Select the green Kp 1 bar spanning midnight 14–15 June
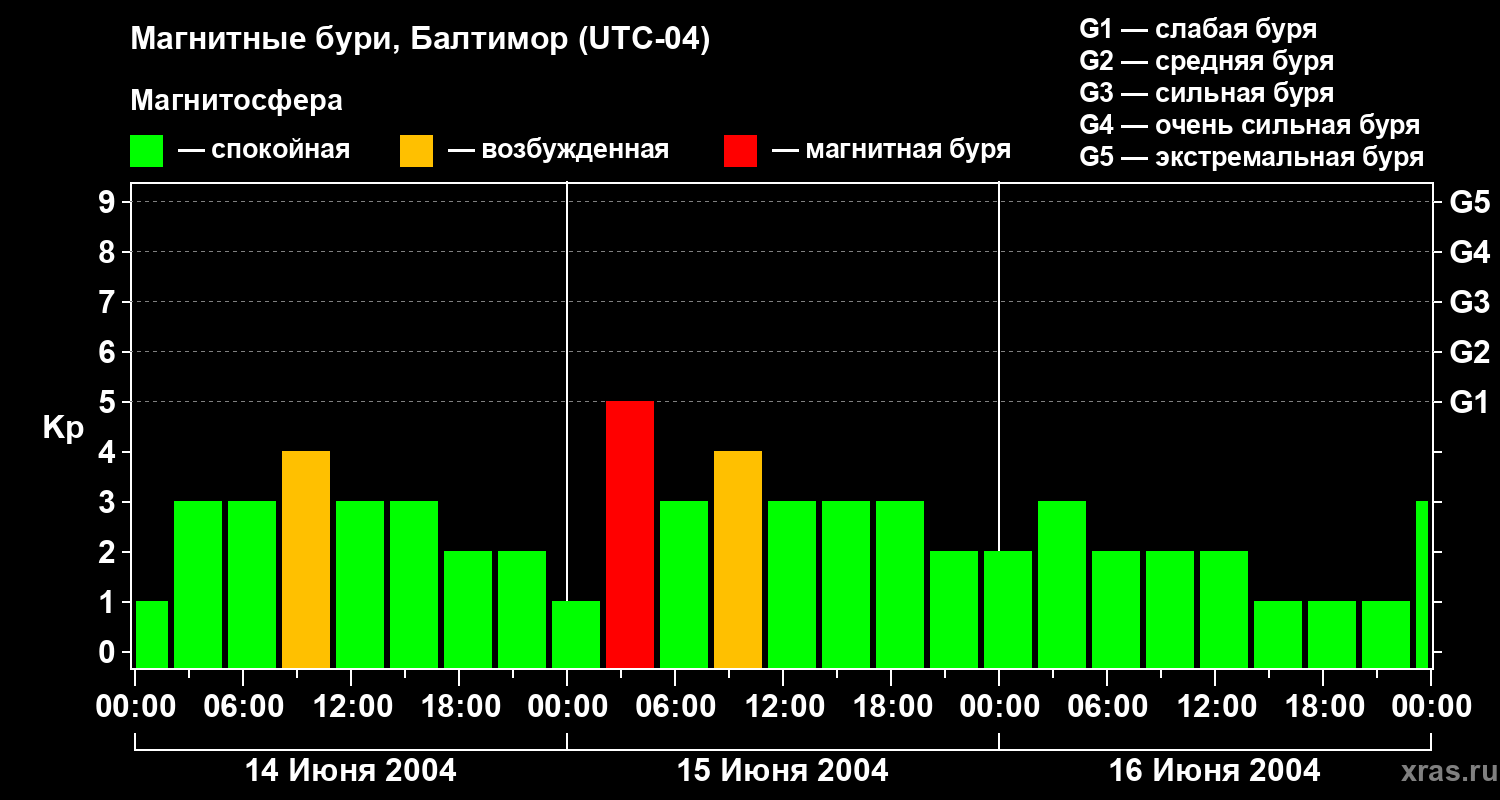The width and height of the screenshot is (1500, 800). click(x=576, y=634)
